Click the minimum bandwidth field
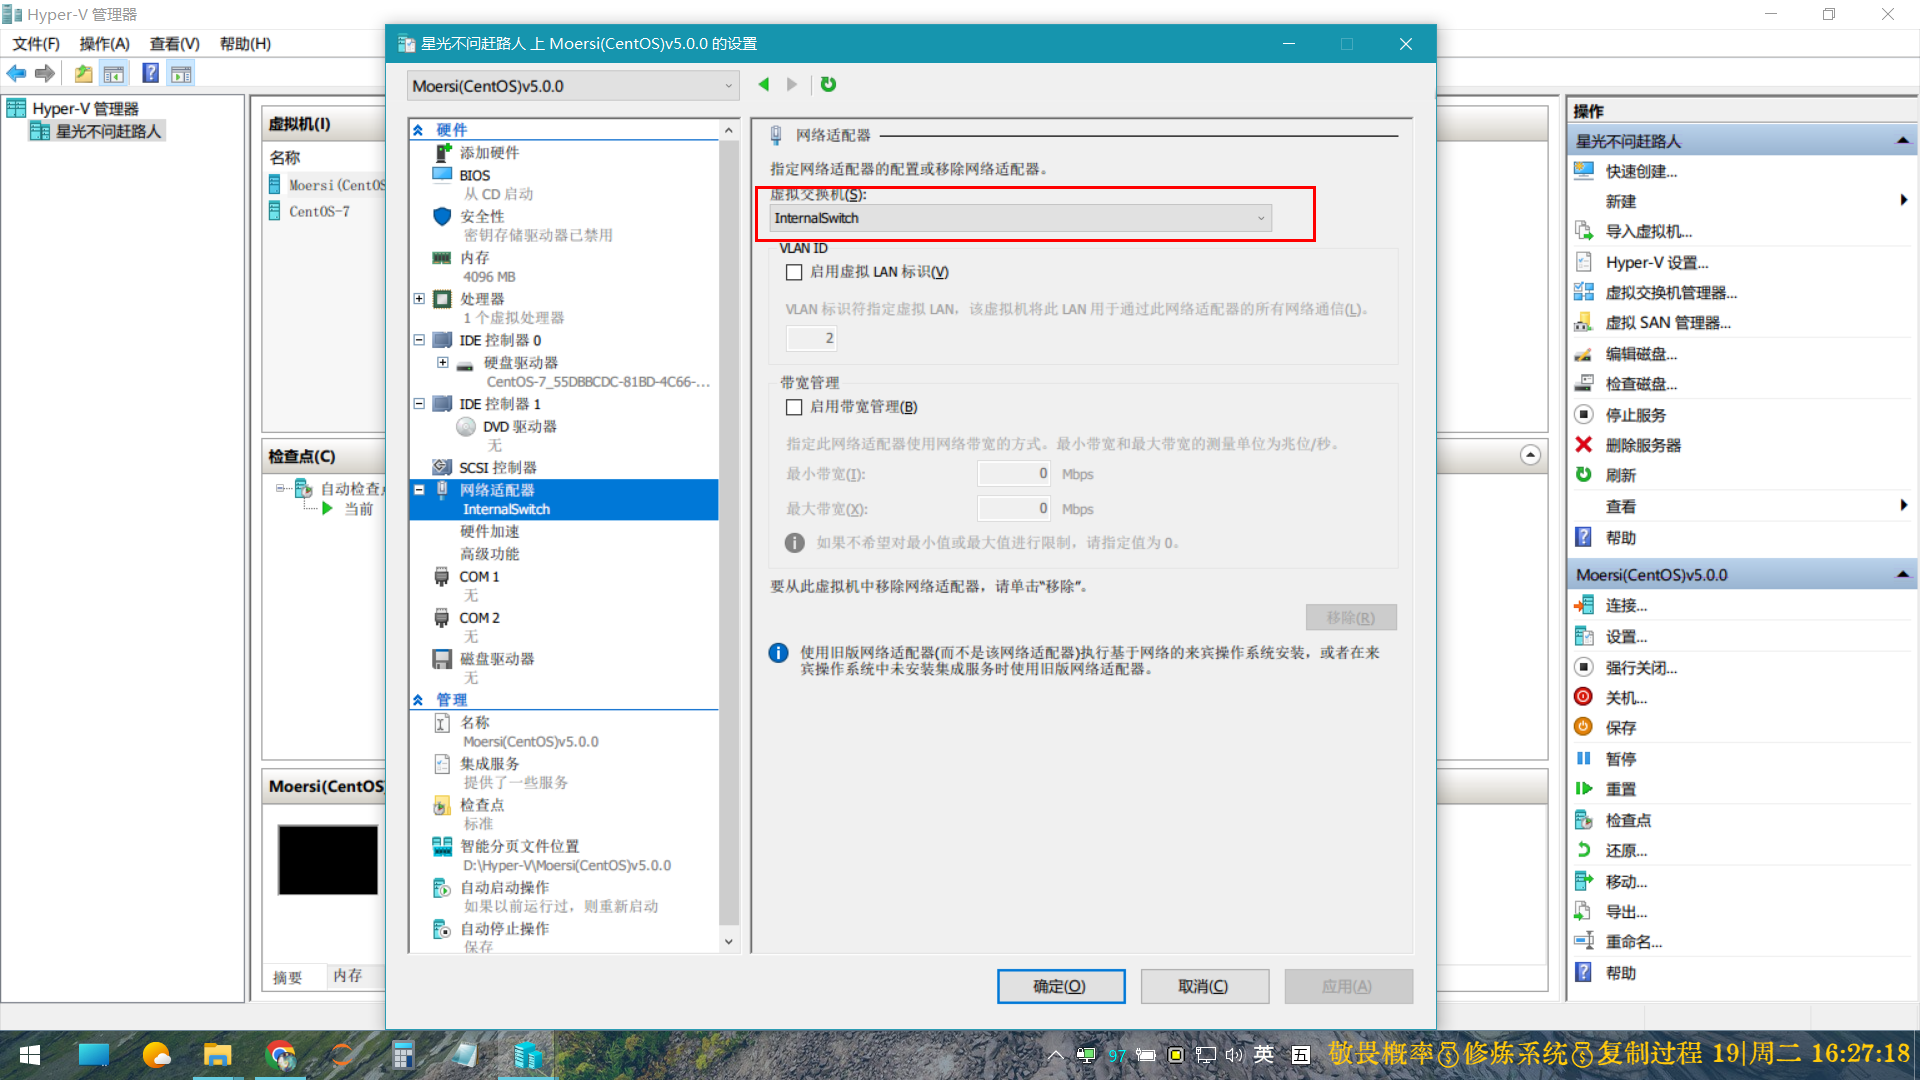1920x1080 pixels. pos(1014,473)
